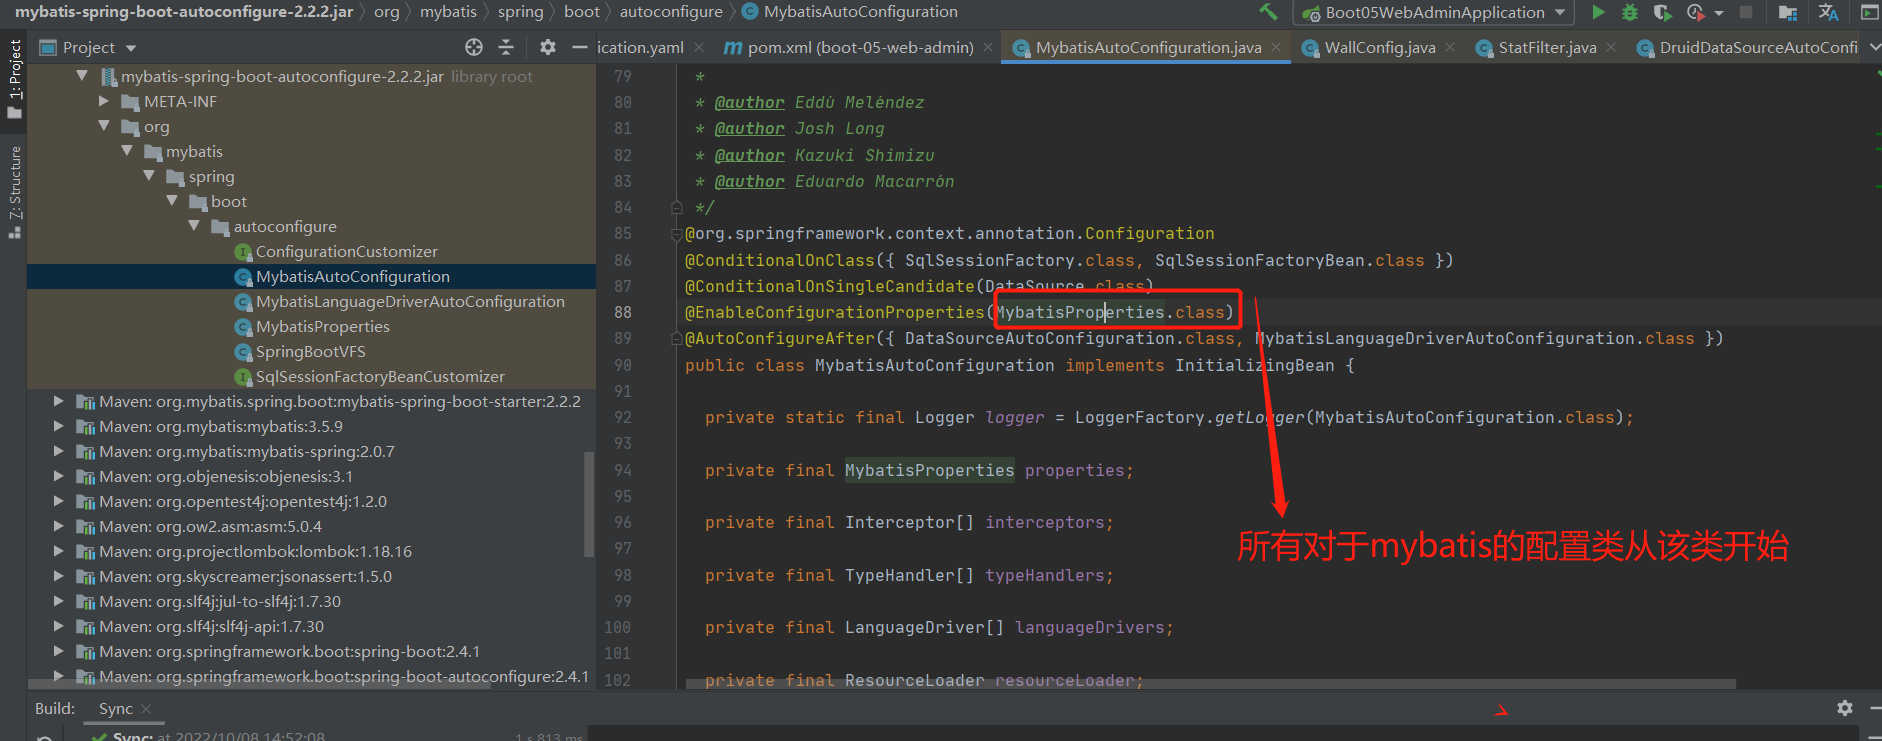Collapse the autoconfigure package arrow

pos(194,226)
